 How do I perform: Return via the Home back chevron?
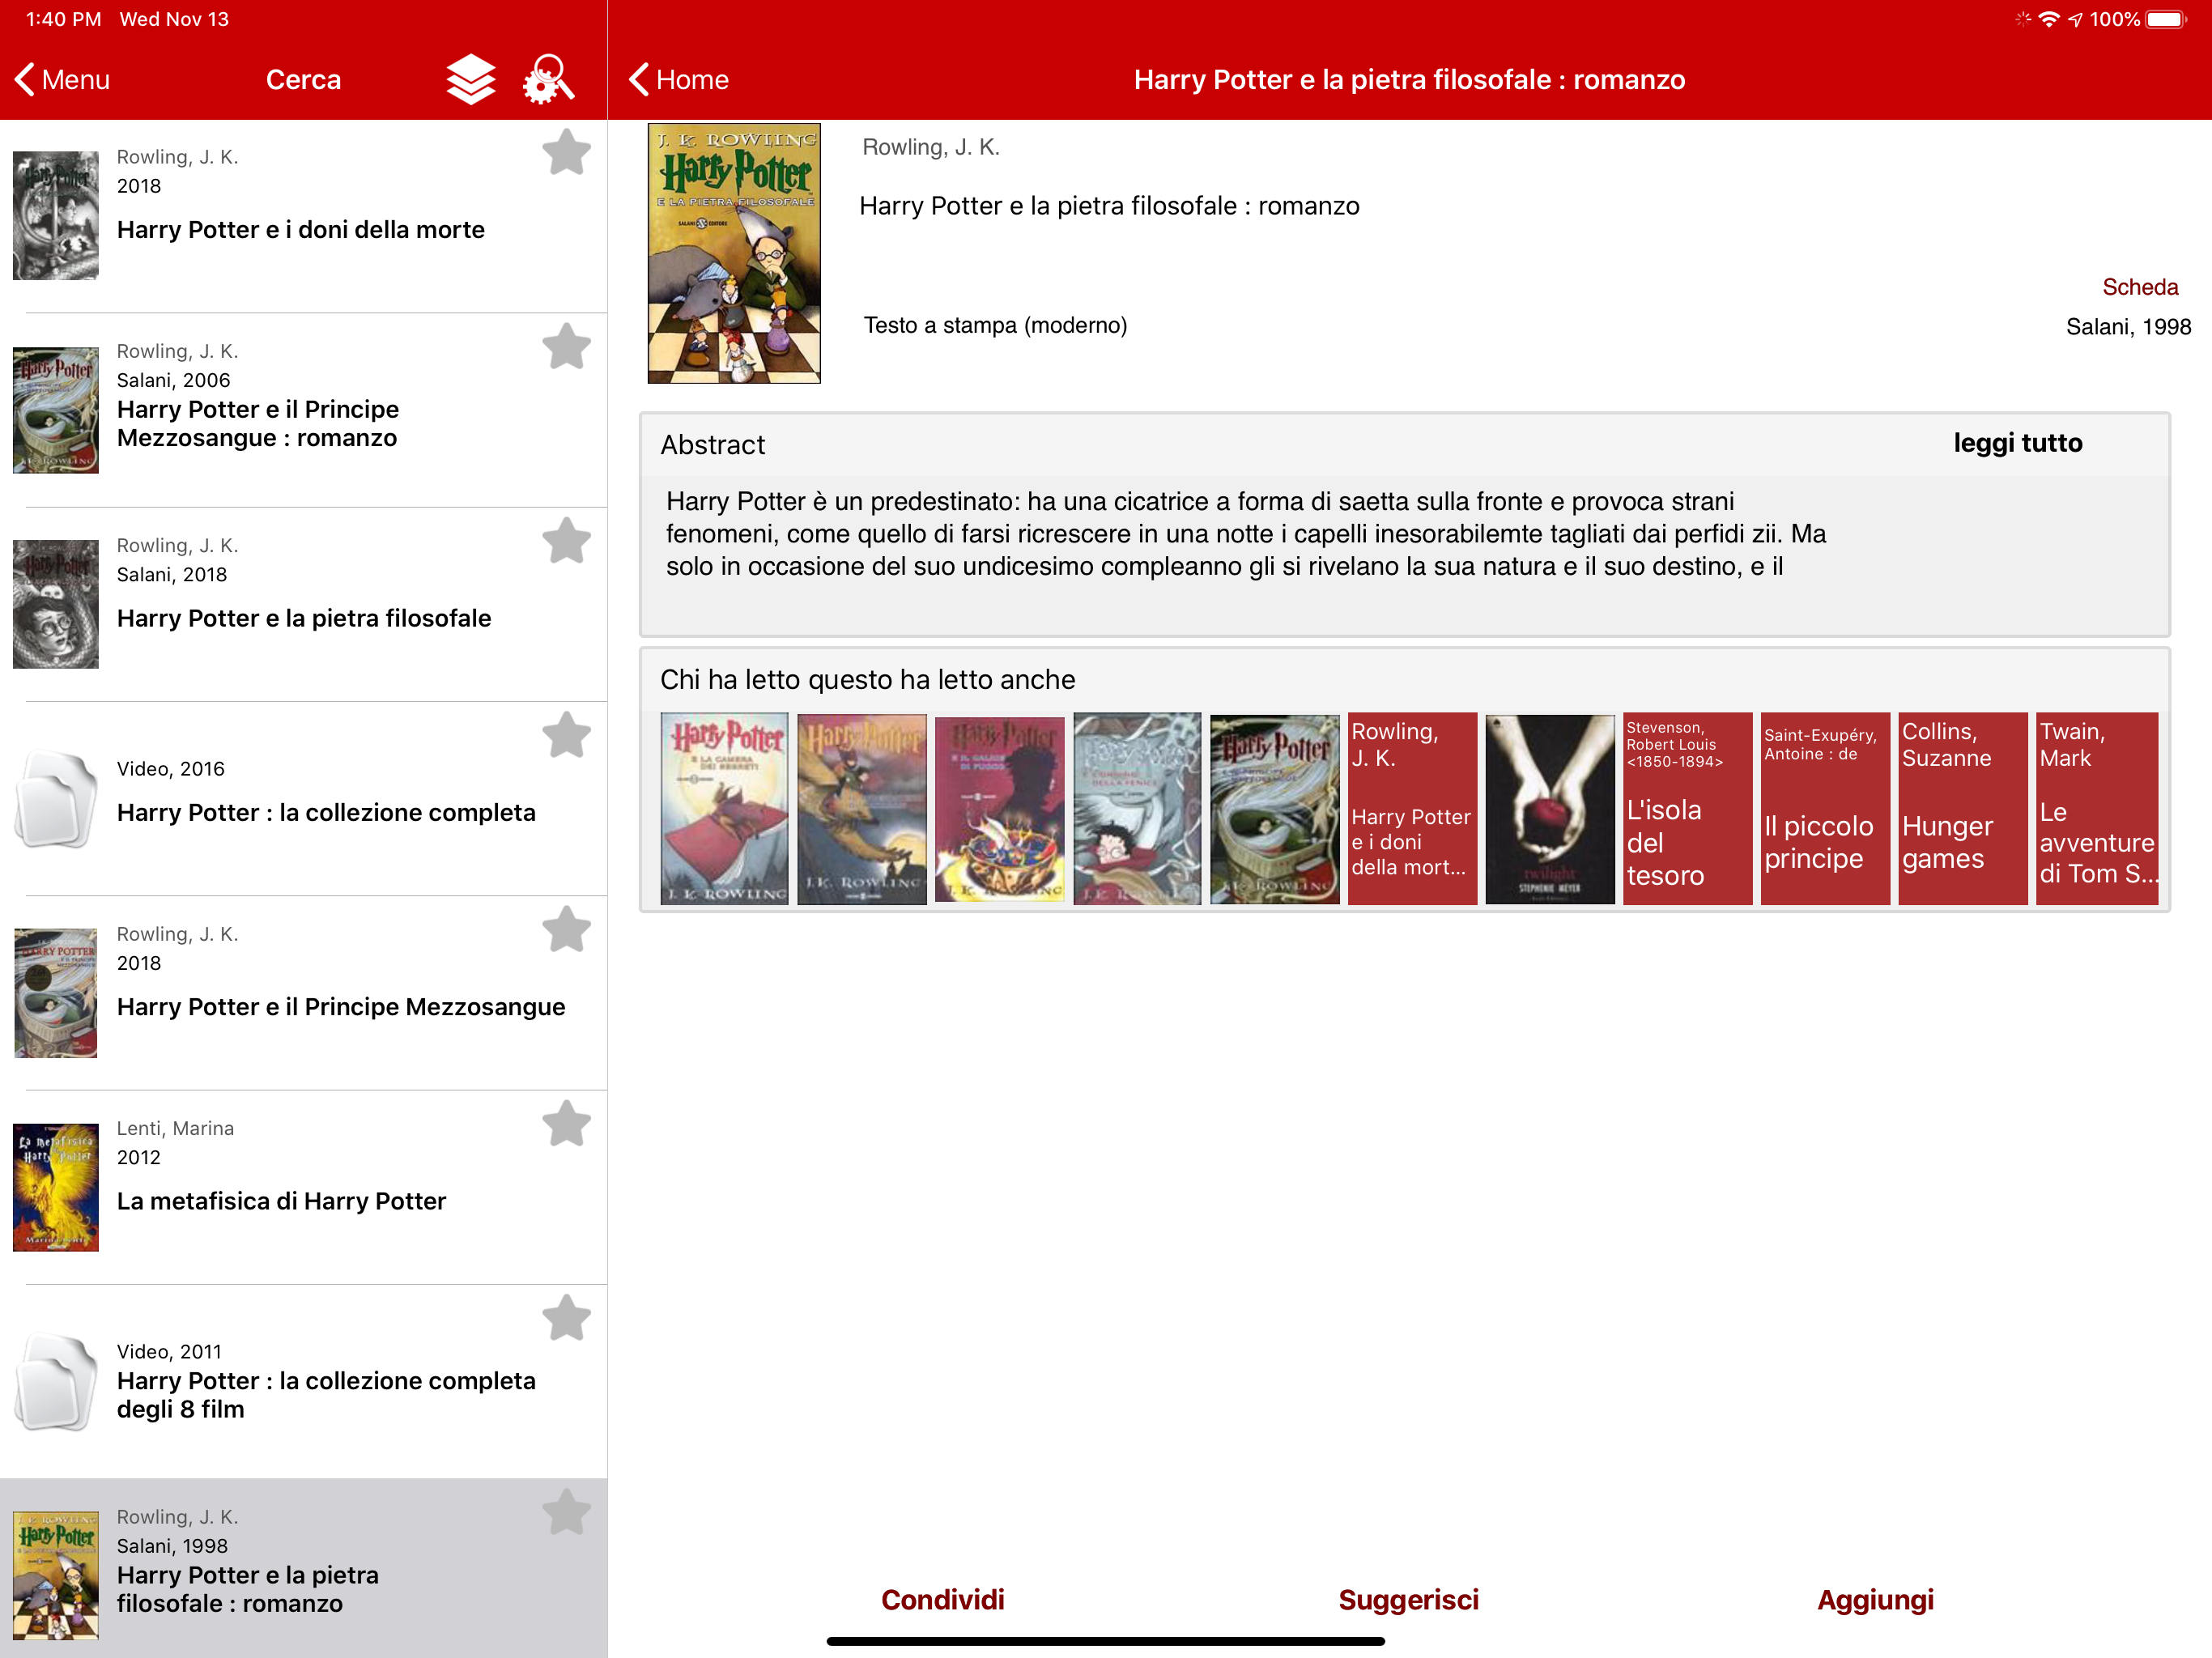[x=679, y=80]
